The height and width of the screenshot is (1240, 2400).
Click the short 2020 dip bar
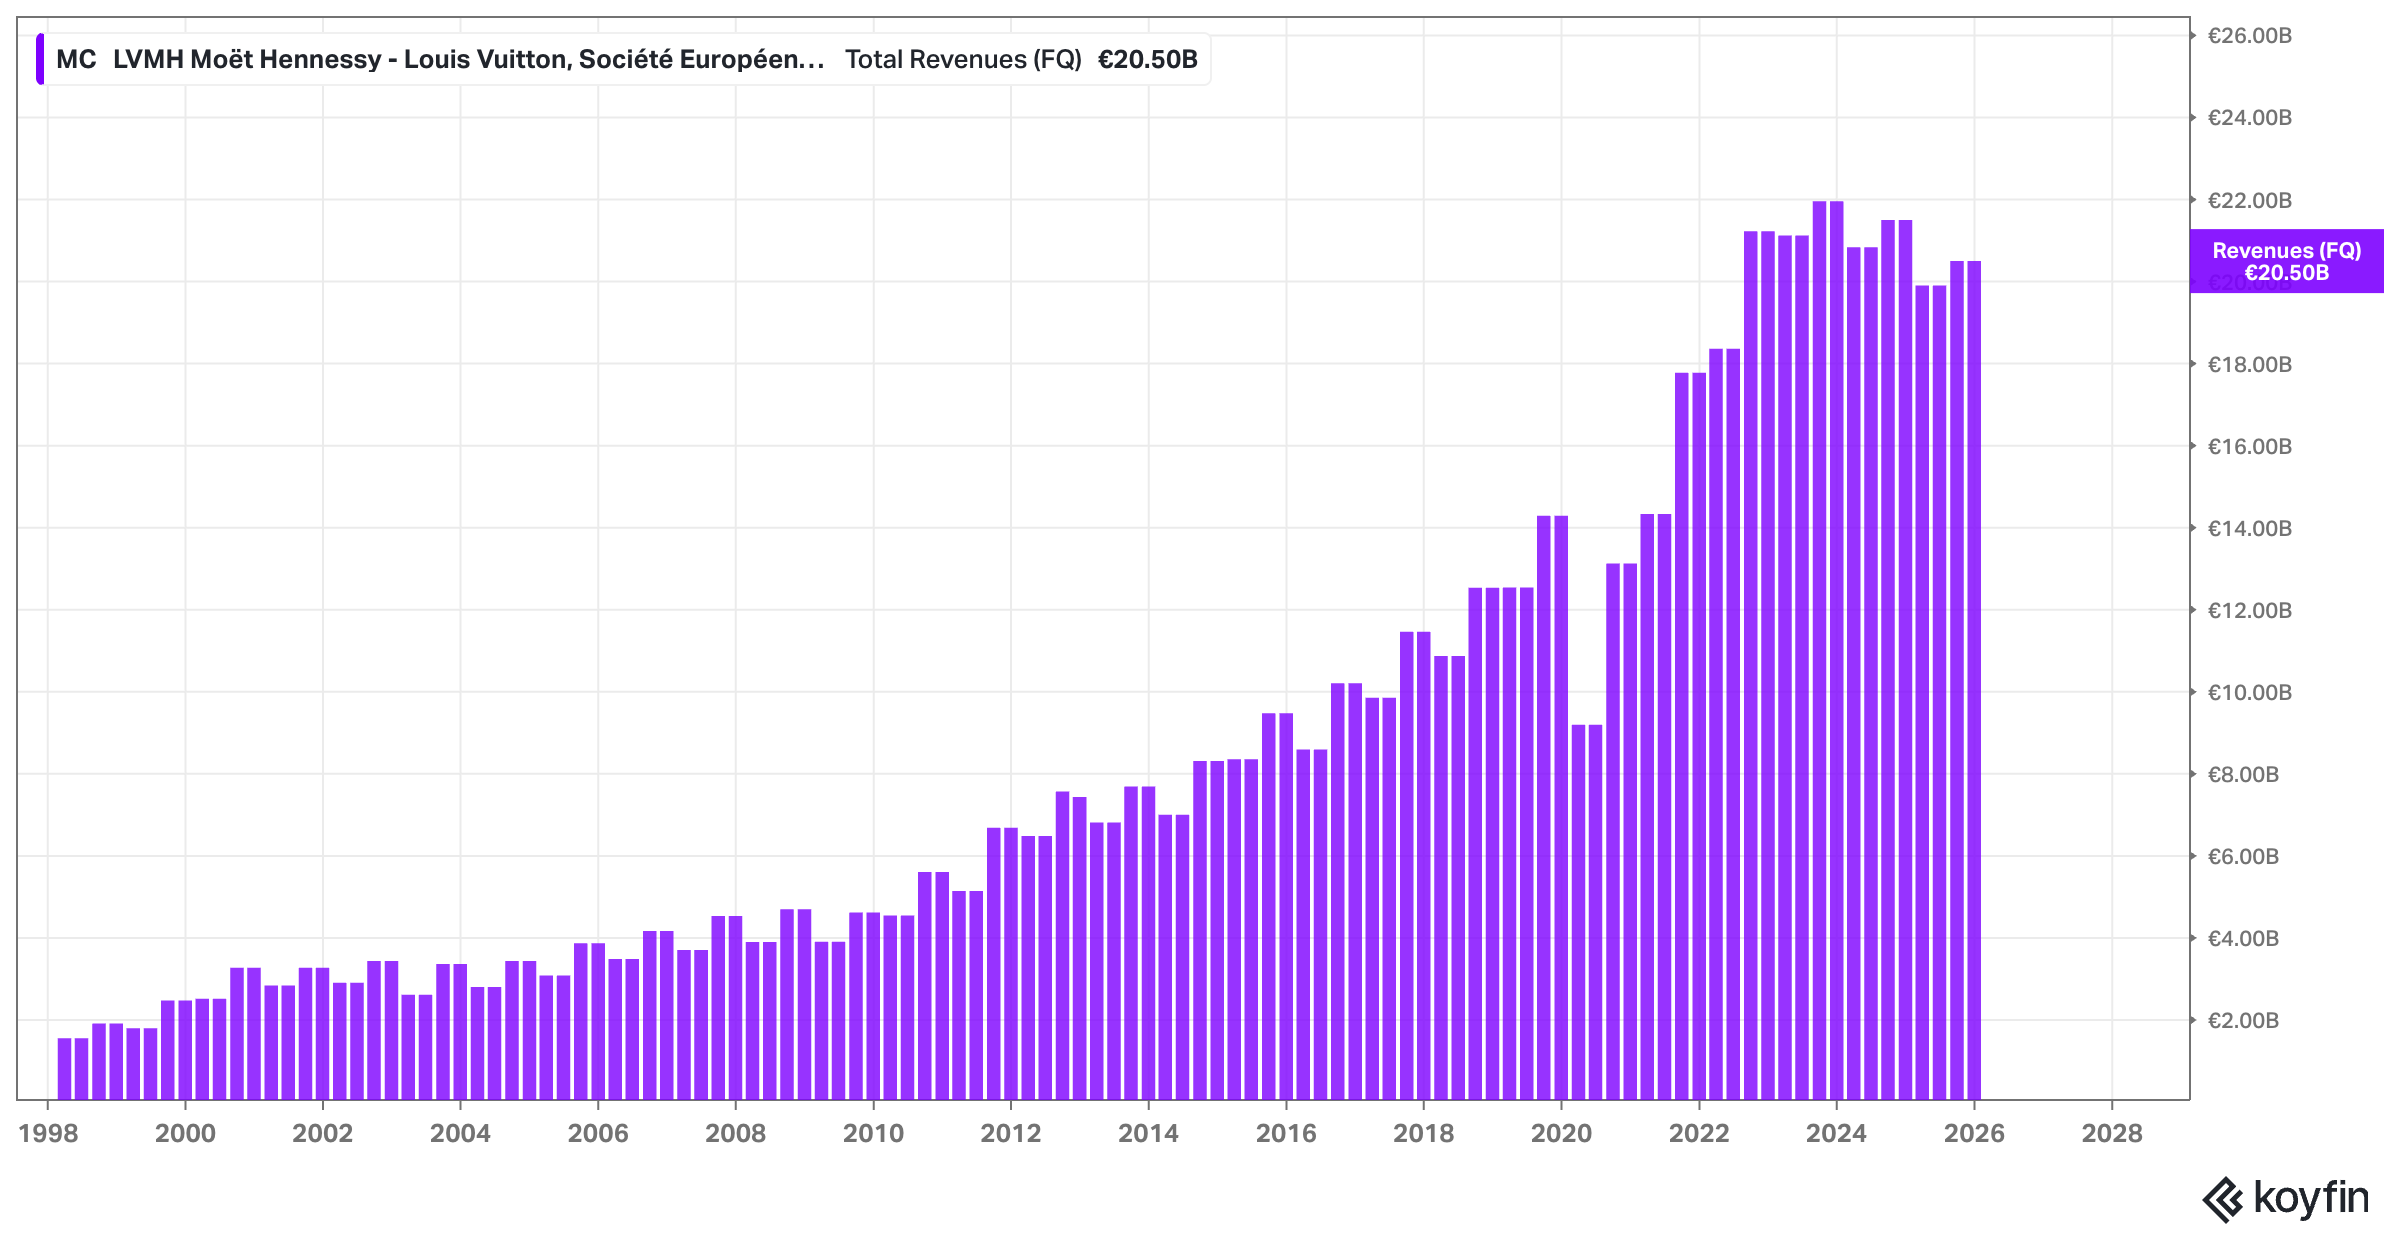1578,910
